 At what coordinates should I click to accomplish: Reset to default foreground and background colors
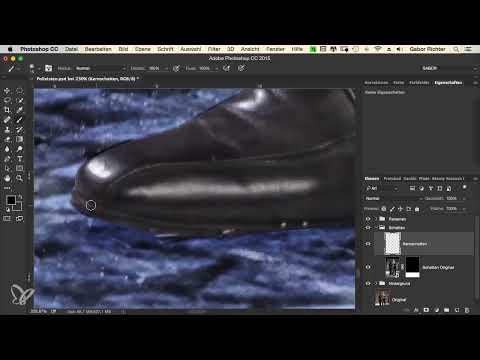tap(7, 210)
